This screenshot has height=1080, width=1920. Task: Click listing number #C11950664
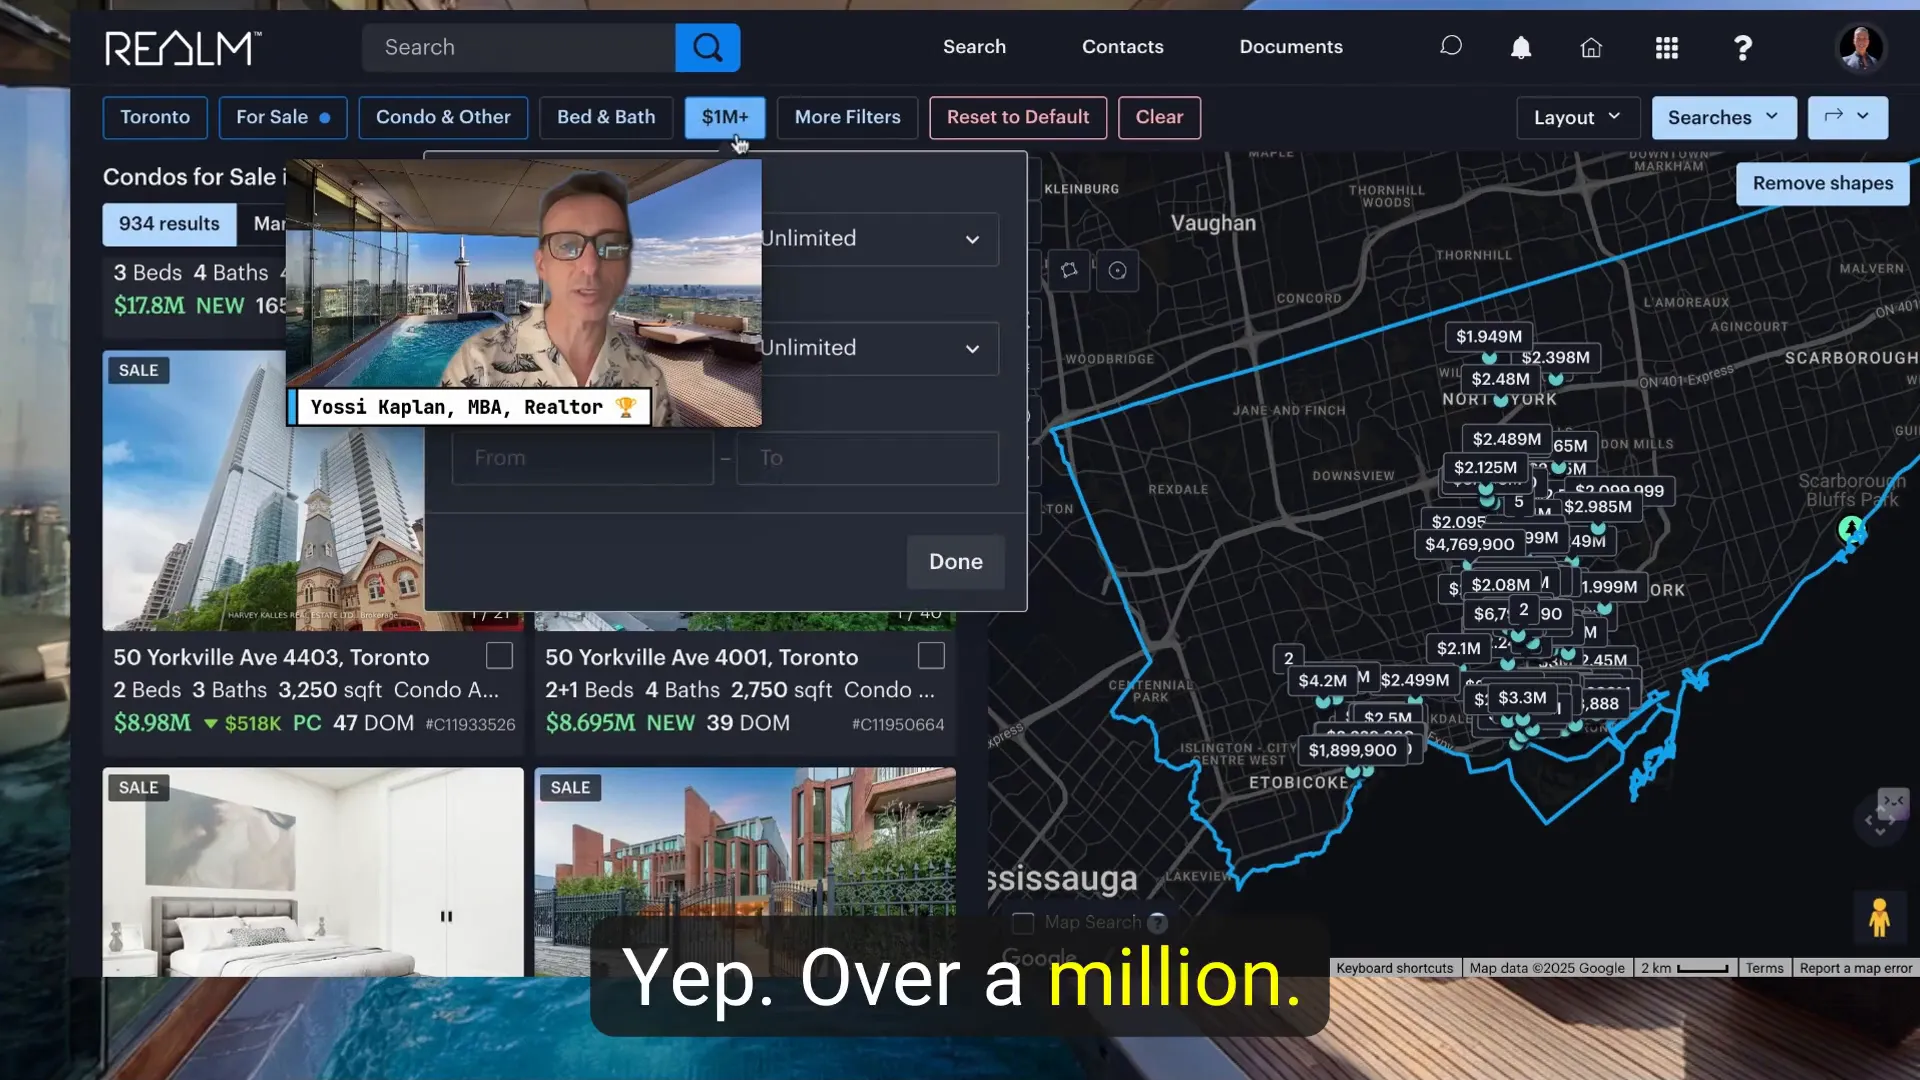pyautogui.click(x=897, y=724)
